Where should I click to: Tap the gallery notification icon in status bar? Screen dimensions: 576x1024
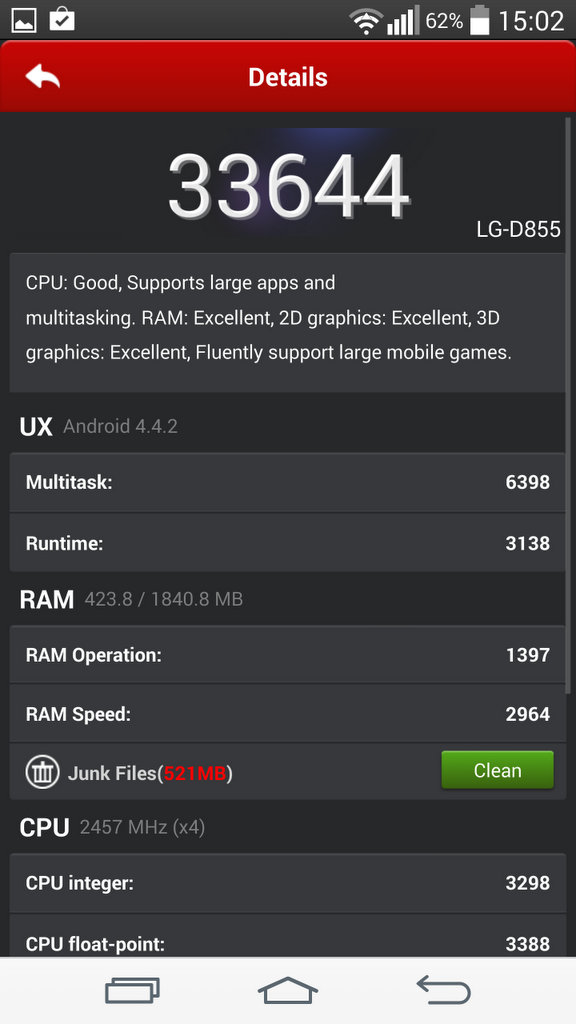pyautogui.click(x=24, y=20)
